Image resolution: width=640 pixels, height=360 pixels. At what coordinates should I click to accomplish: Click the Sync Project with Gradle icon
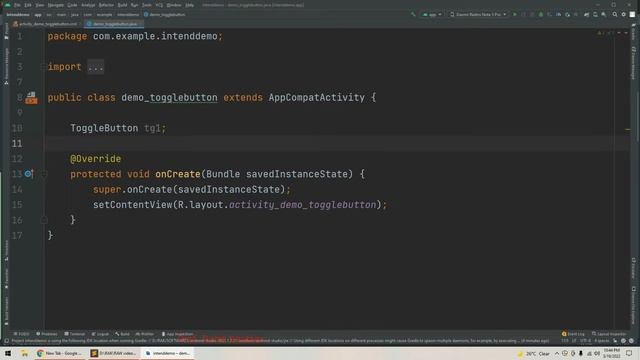click(x=587, y=15)
